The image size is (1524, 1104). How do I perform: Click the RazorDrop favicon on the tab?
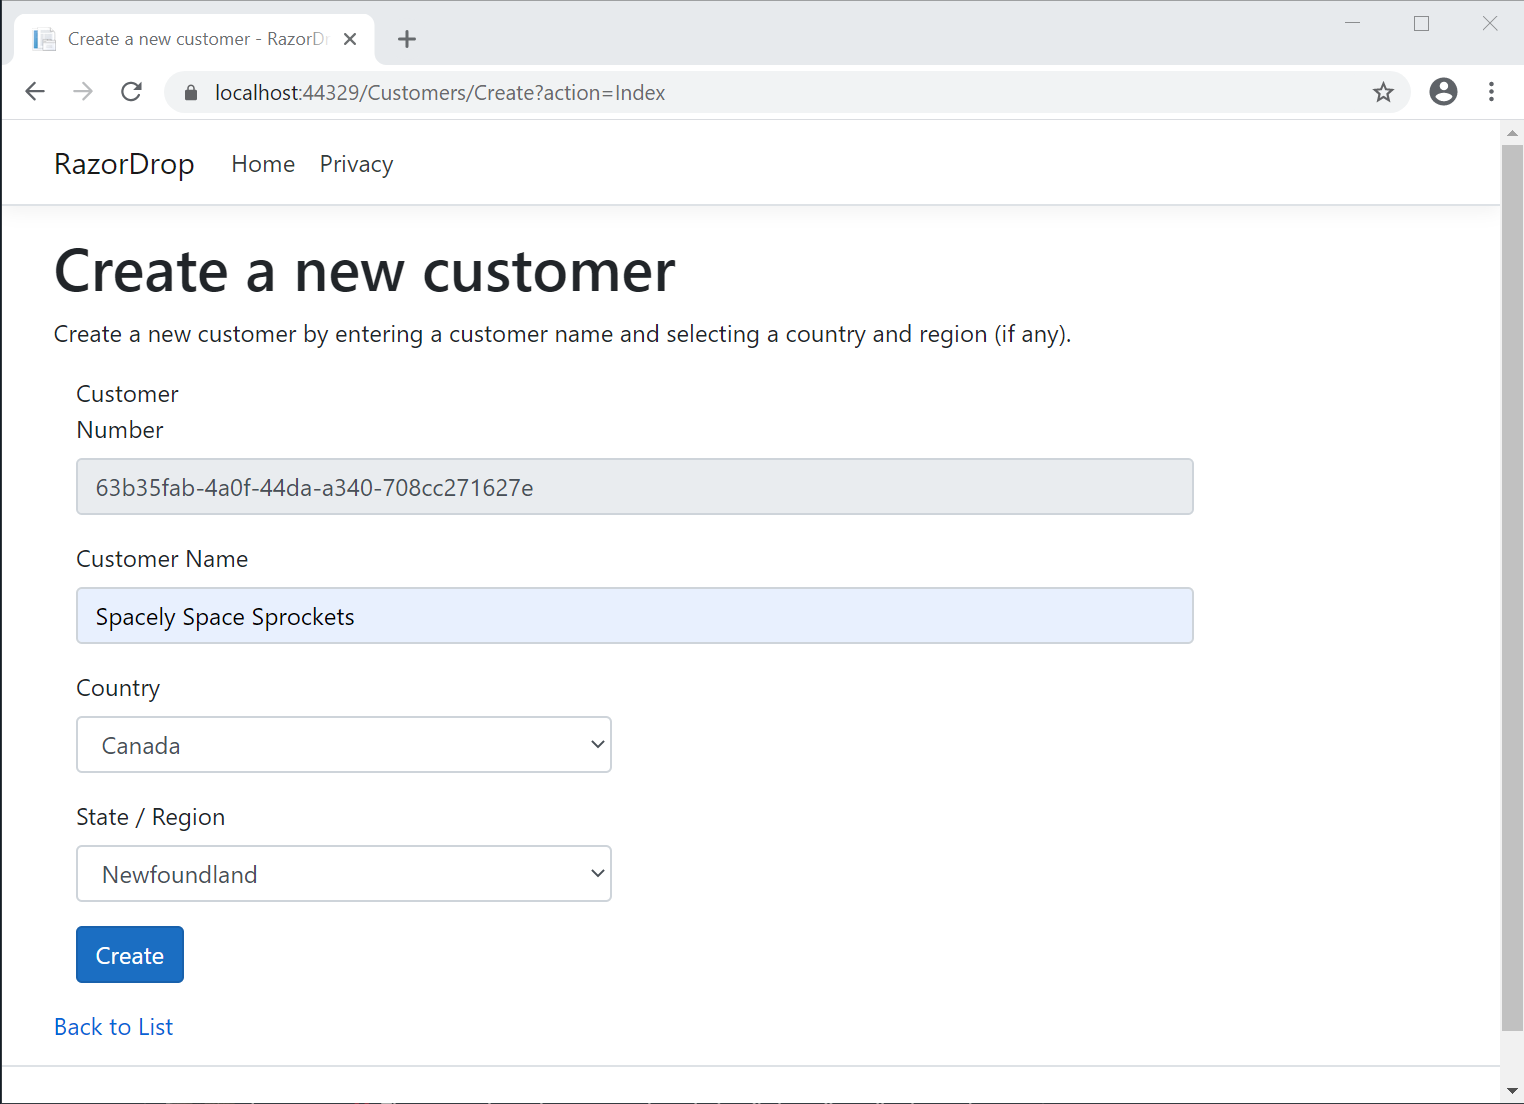click(44, 38)
